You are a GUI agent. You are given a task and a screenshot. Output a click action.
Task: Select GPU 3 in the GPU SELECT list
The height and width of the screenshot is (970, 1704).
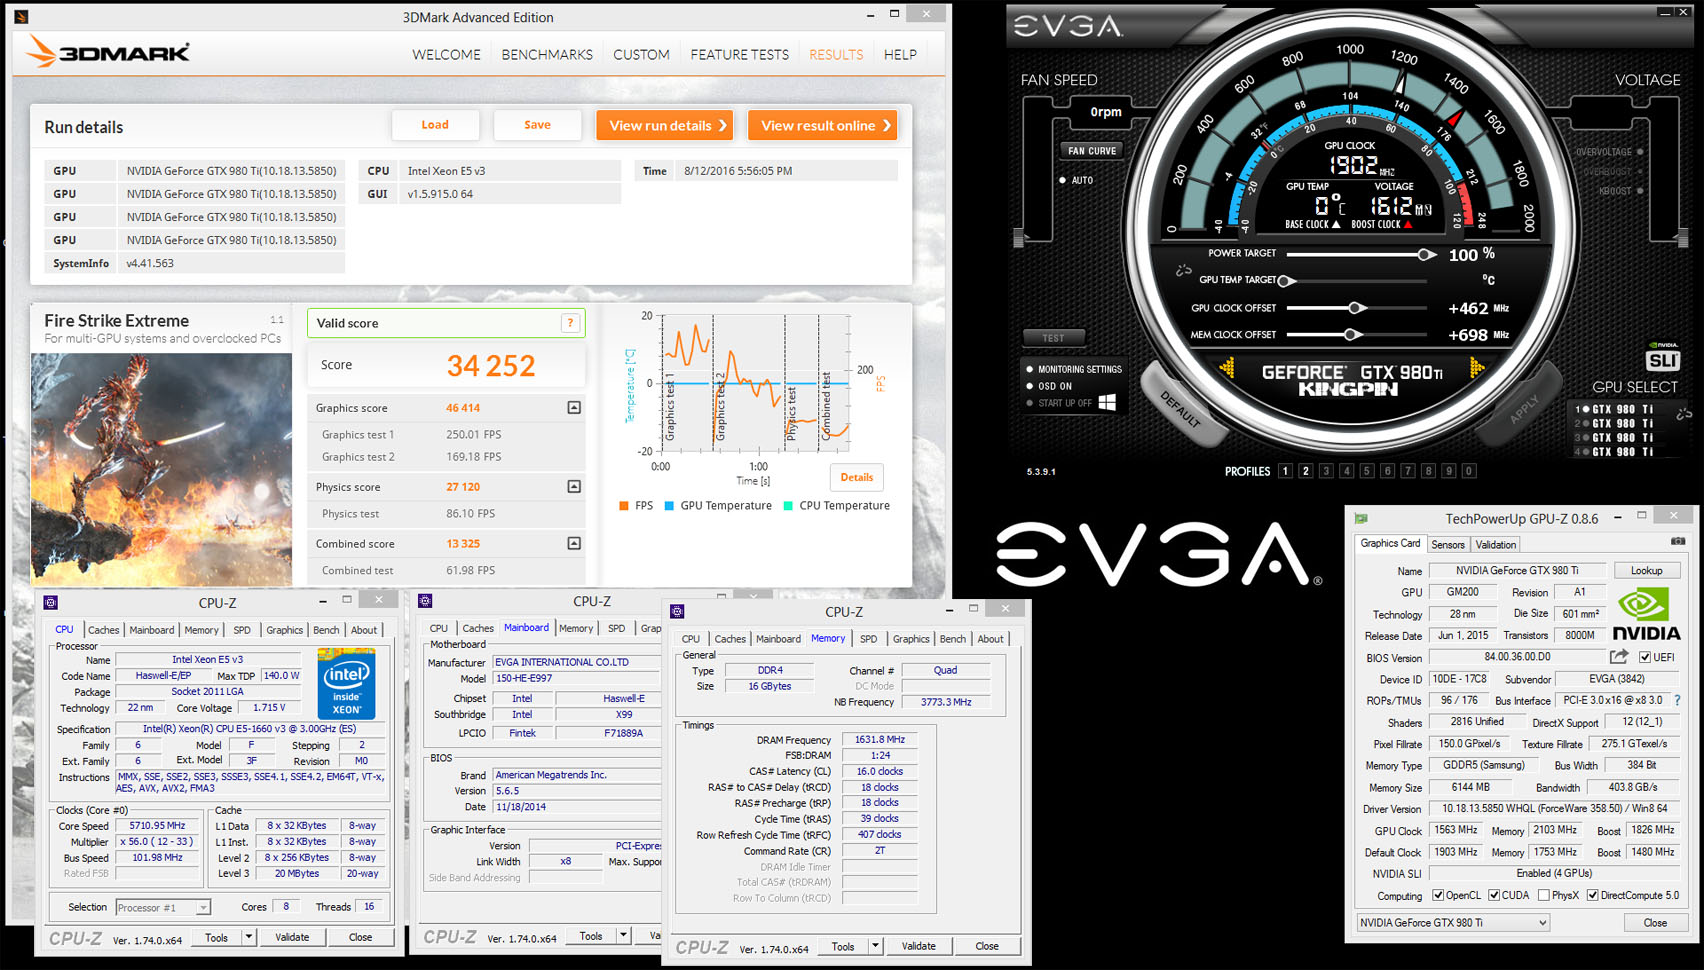pyautogui.click(x=1615, y=437)
